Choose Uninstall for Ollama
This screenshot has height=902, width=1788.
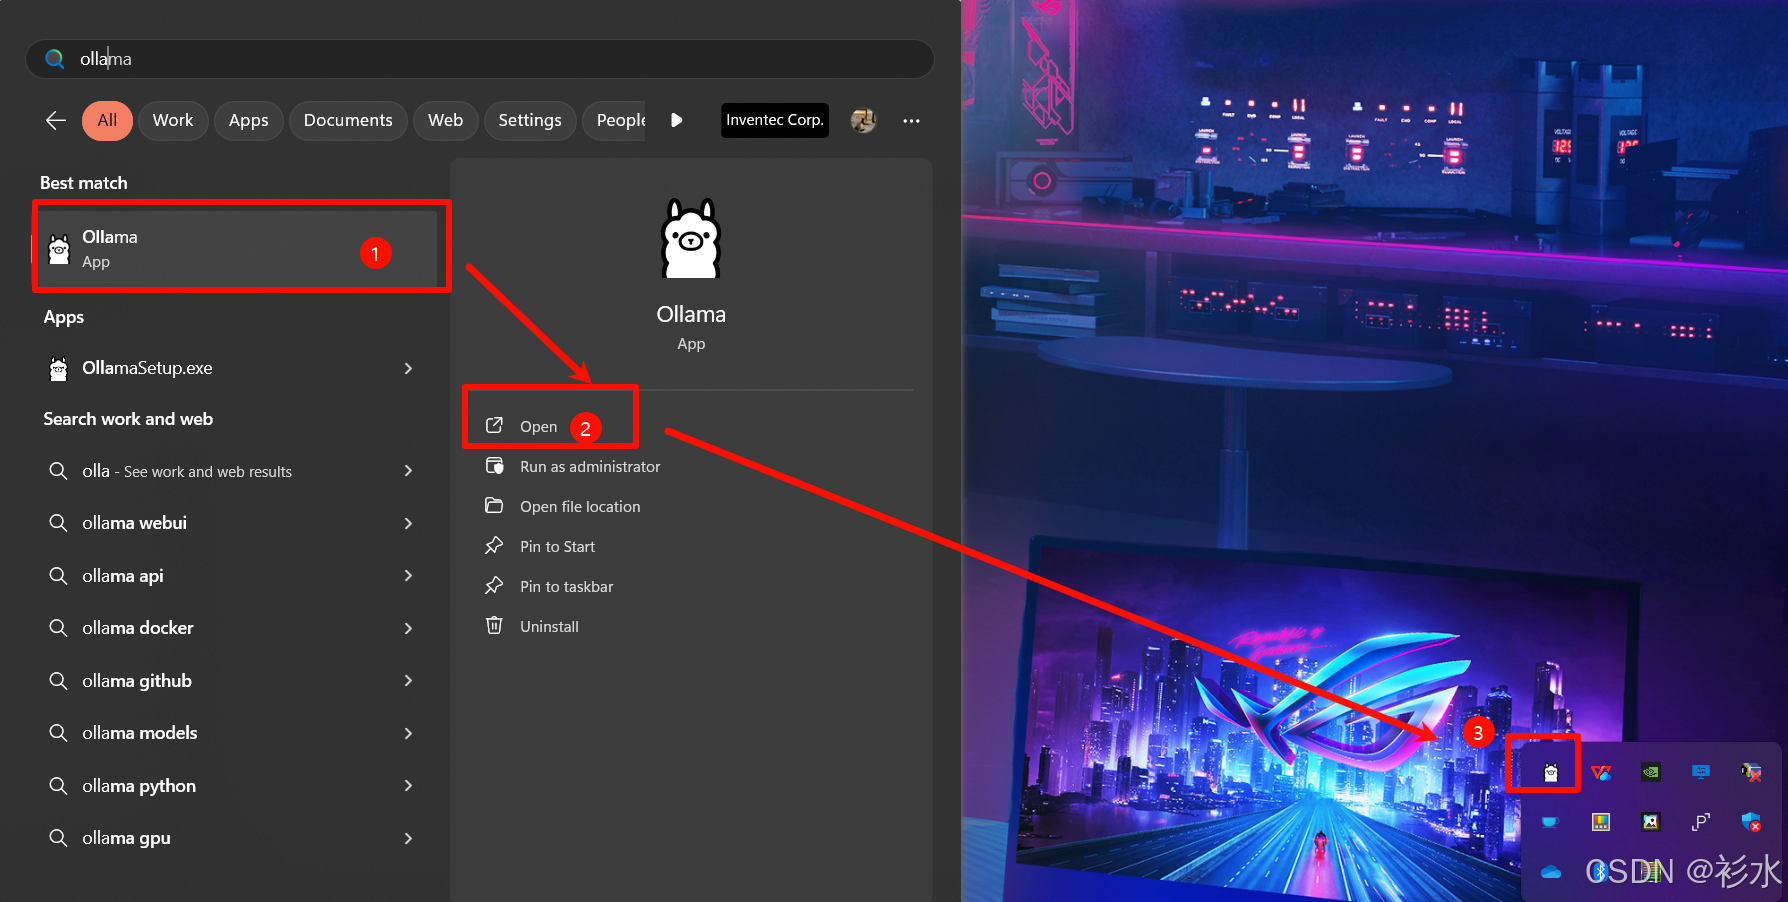click(x=548, y=626)
